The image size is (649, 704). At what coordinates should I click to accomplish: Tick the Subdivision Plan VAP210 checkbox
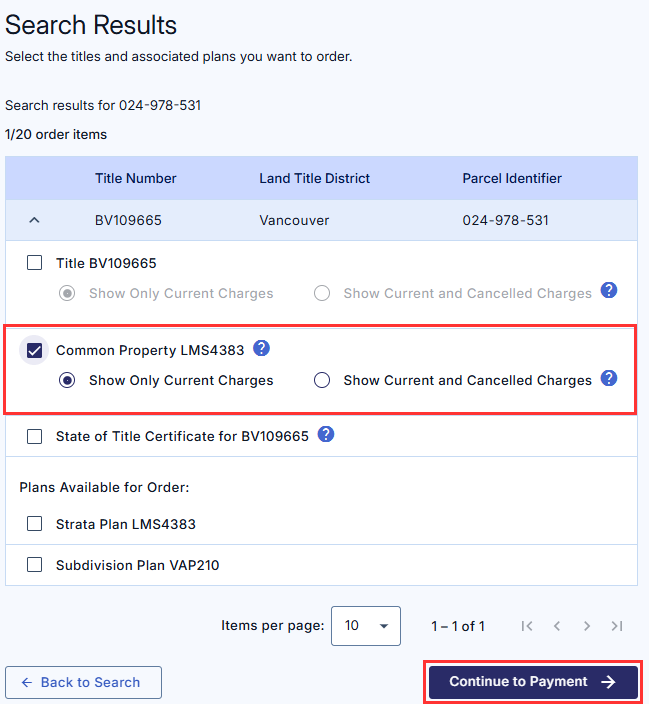click(35, 565)
